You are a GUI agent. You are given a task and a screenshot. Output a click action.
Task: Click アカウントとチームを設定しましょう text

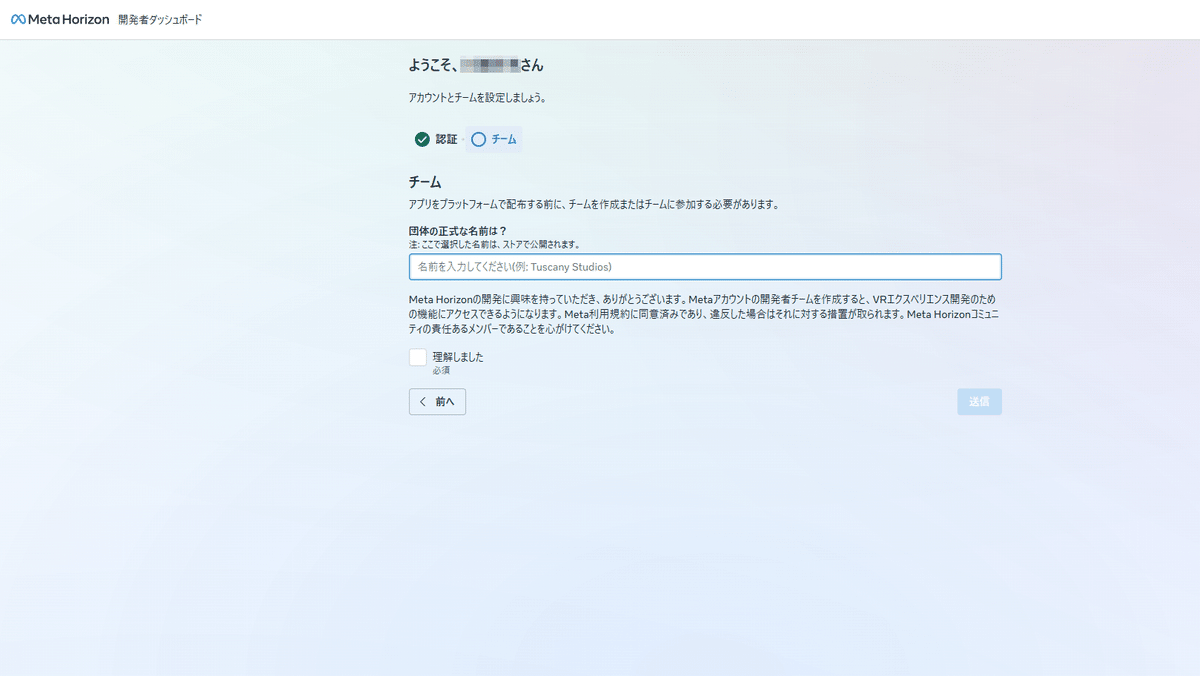[x=477, y=98]
